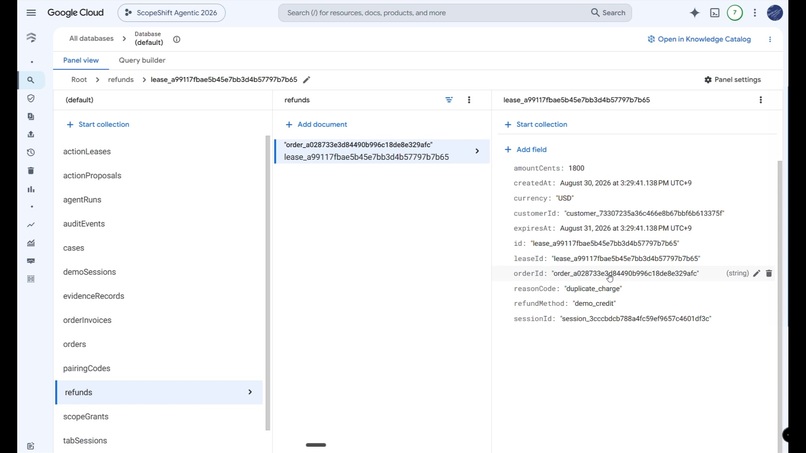Expand the lease document row chevron
This screenshot has width=806, height=453.
tap(477, 151)
